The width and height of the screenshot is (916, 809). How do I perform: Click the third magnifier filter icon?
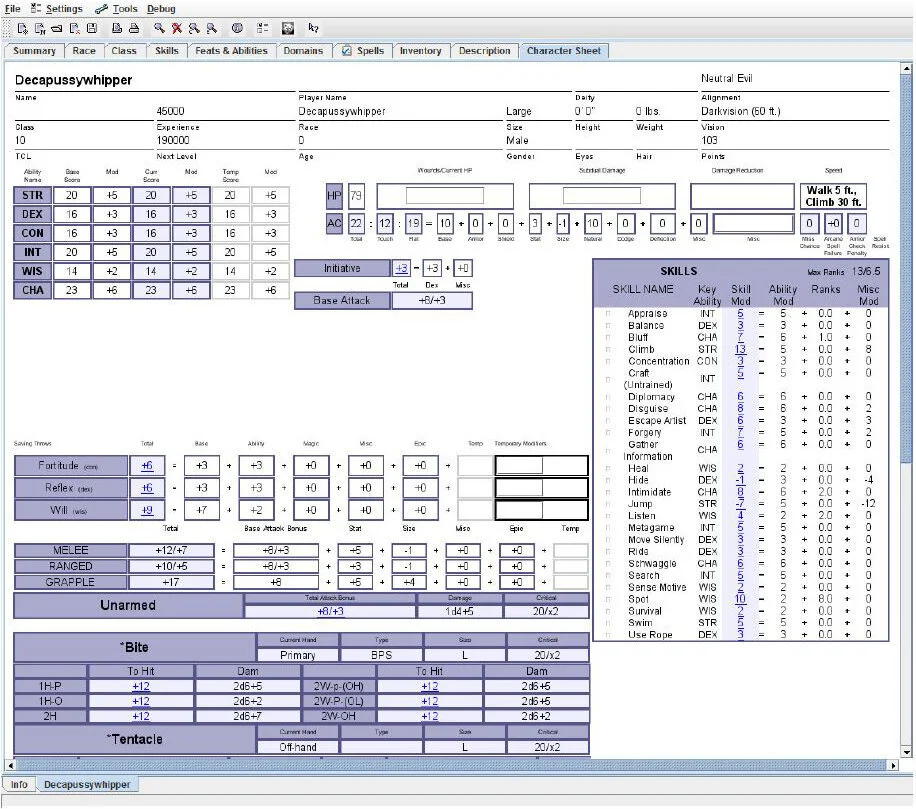(x=194, y=28)
